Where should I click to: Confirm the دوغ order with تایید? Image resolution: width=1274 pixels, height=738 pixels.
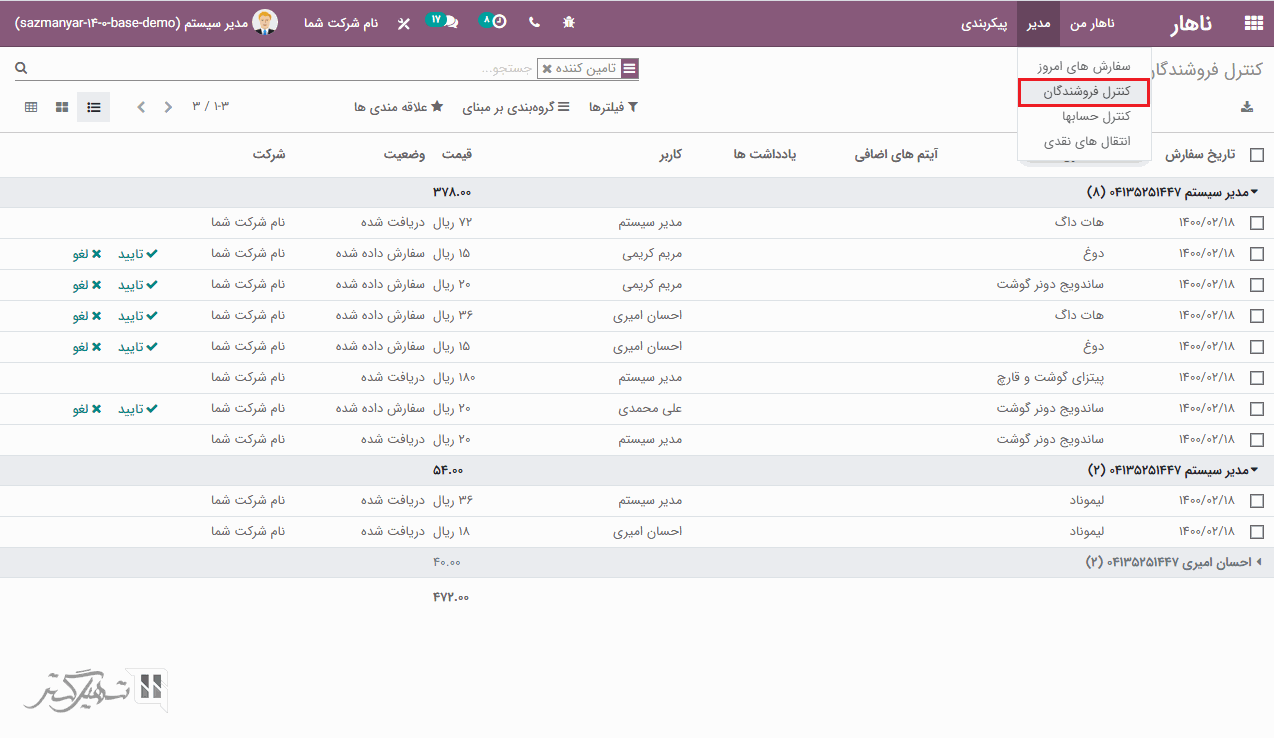tap(137, 254)
